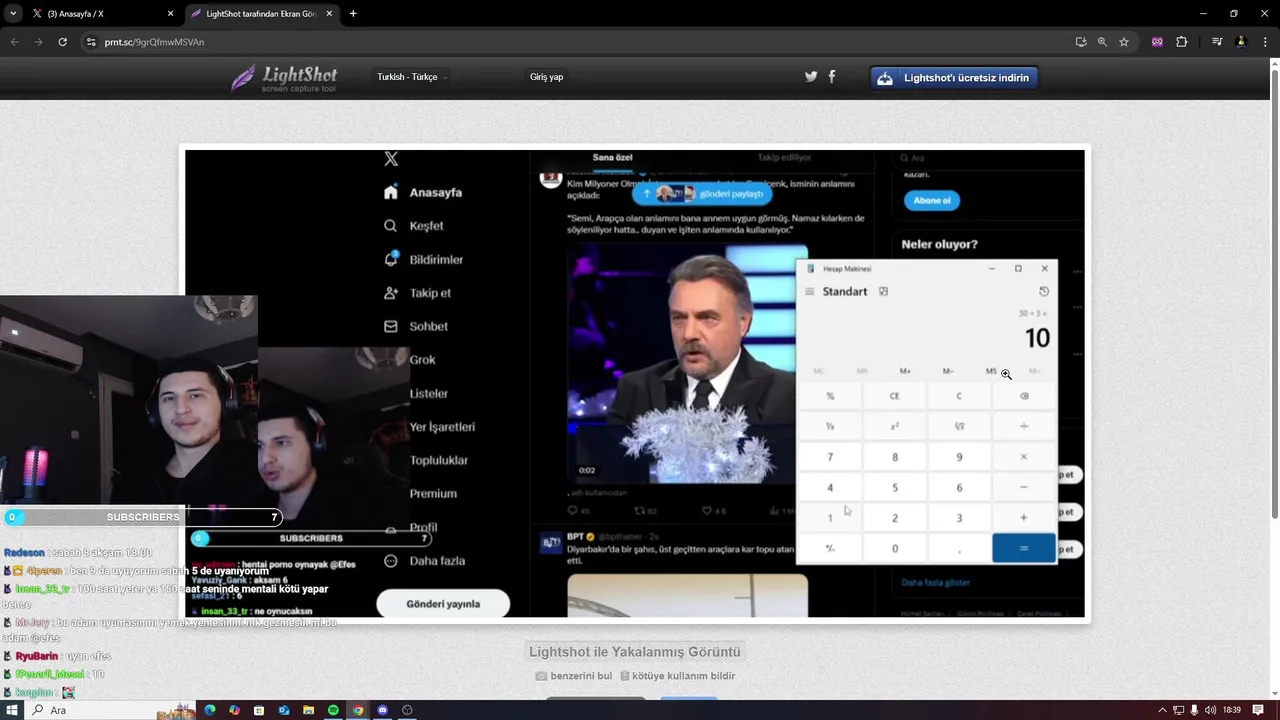The height and width of the screenshot is (720, 1280).
Task: Show hidden system tray icons
Action: click(1162, 710)
